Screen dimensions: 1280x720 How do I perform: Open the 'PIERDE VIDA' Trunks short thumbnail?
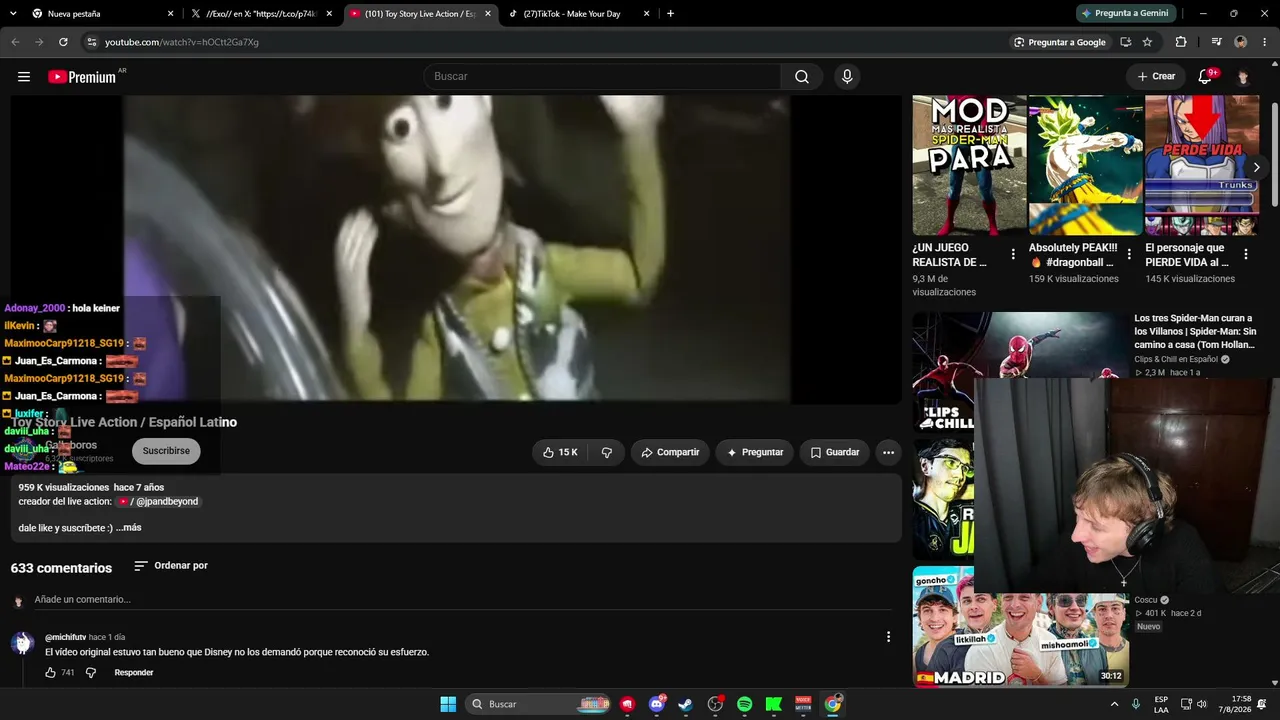[1202, 165]
